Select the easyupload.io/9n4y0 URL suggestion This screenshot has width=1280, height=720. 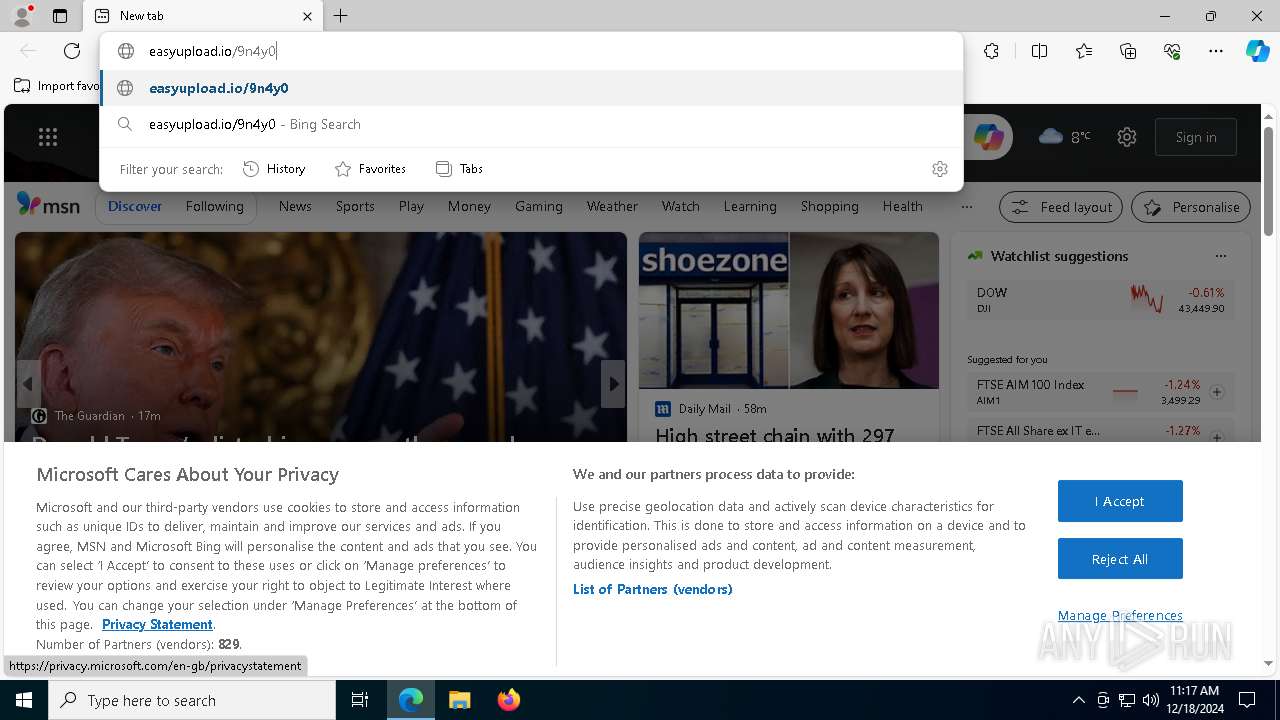point(531,88)
